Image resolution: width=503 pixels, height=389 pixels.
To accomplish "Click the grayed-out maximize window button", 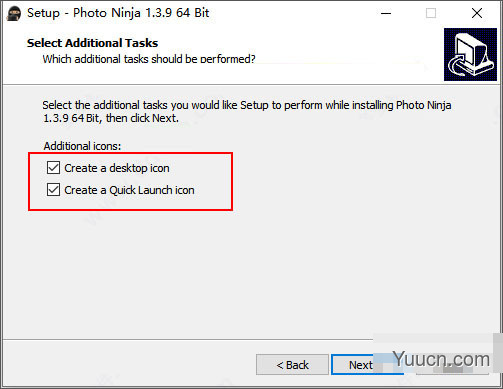I will (431, 13).
